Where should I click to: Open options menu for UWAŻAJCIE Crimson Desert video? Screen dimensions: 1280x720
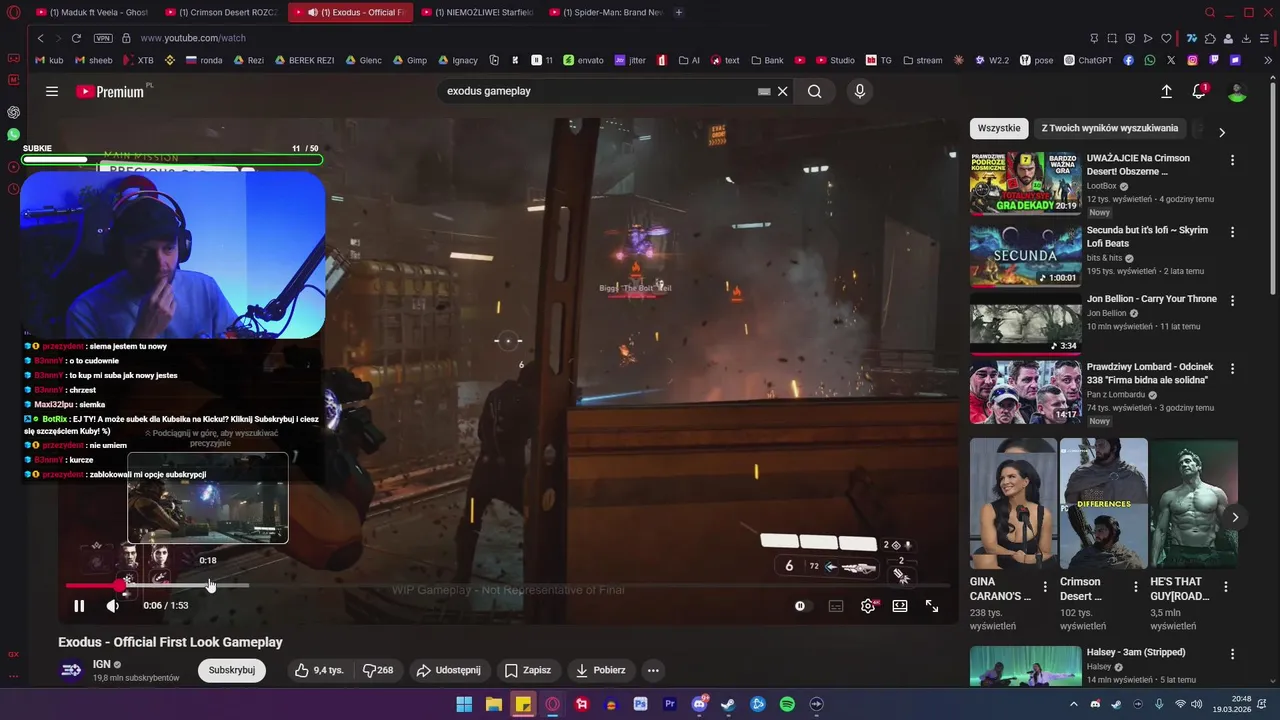pos(1232,160)
